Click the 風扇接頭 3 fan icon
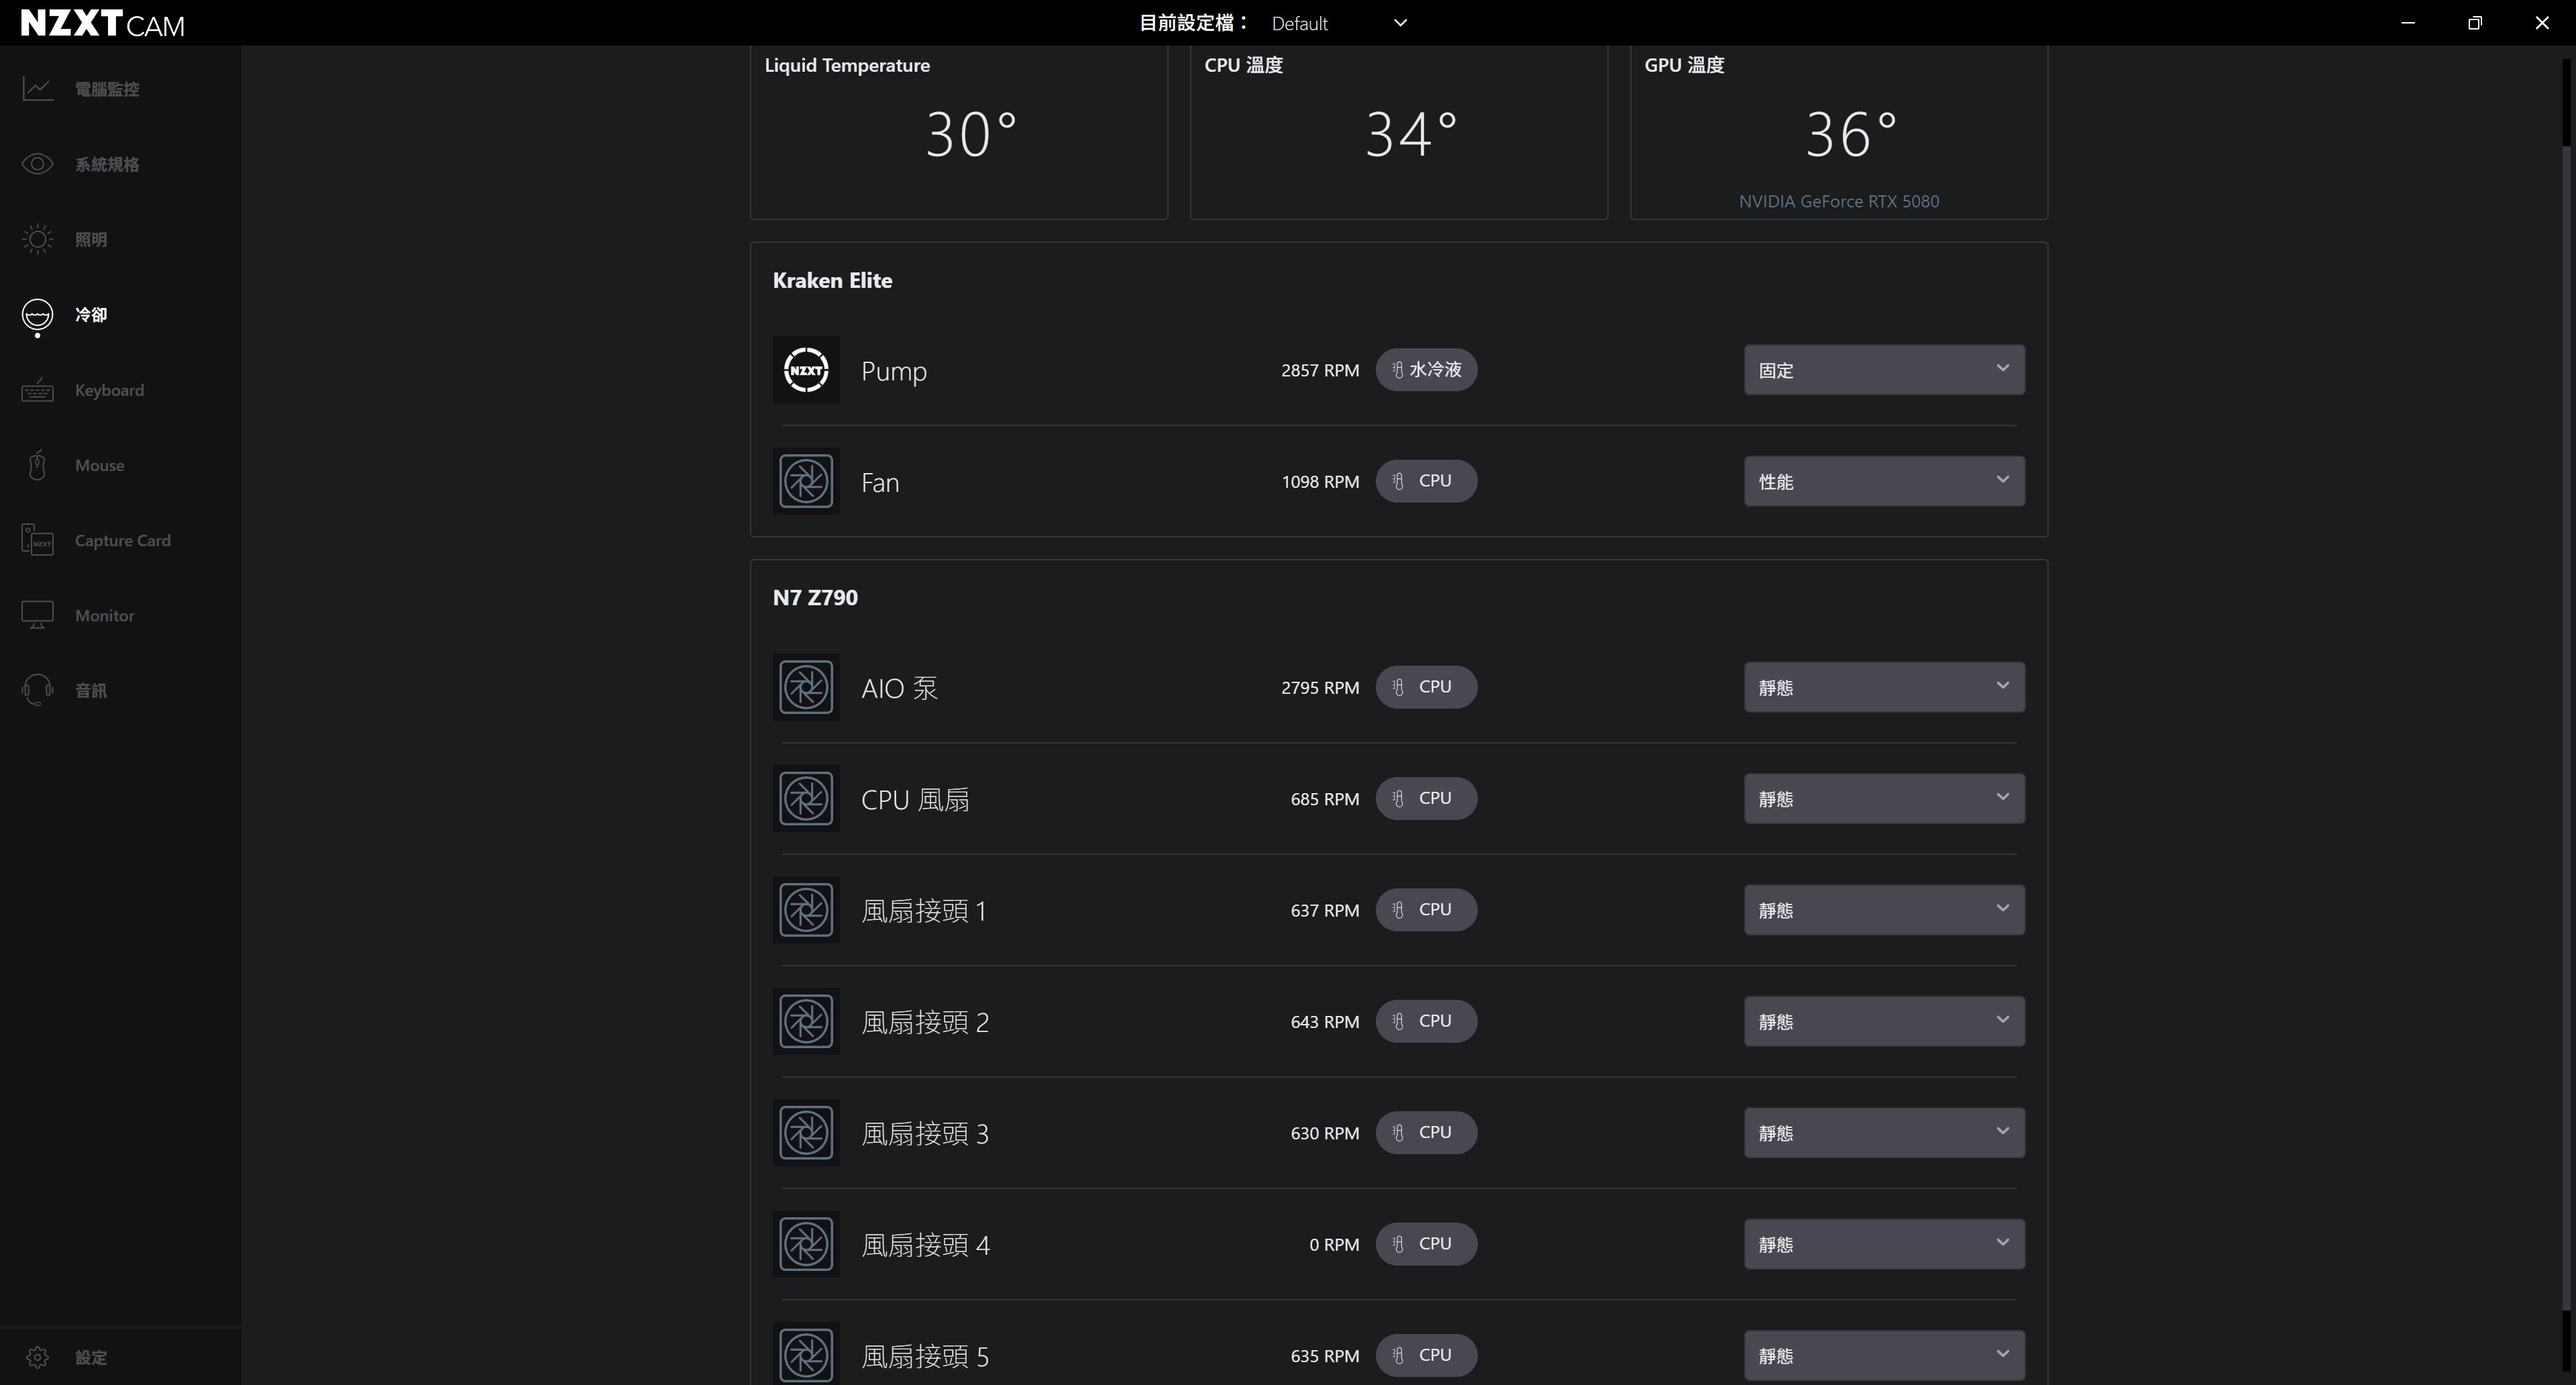The image size is (2576, 1385). point(806,1133)
